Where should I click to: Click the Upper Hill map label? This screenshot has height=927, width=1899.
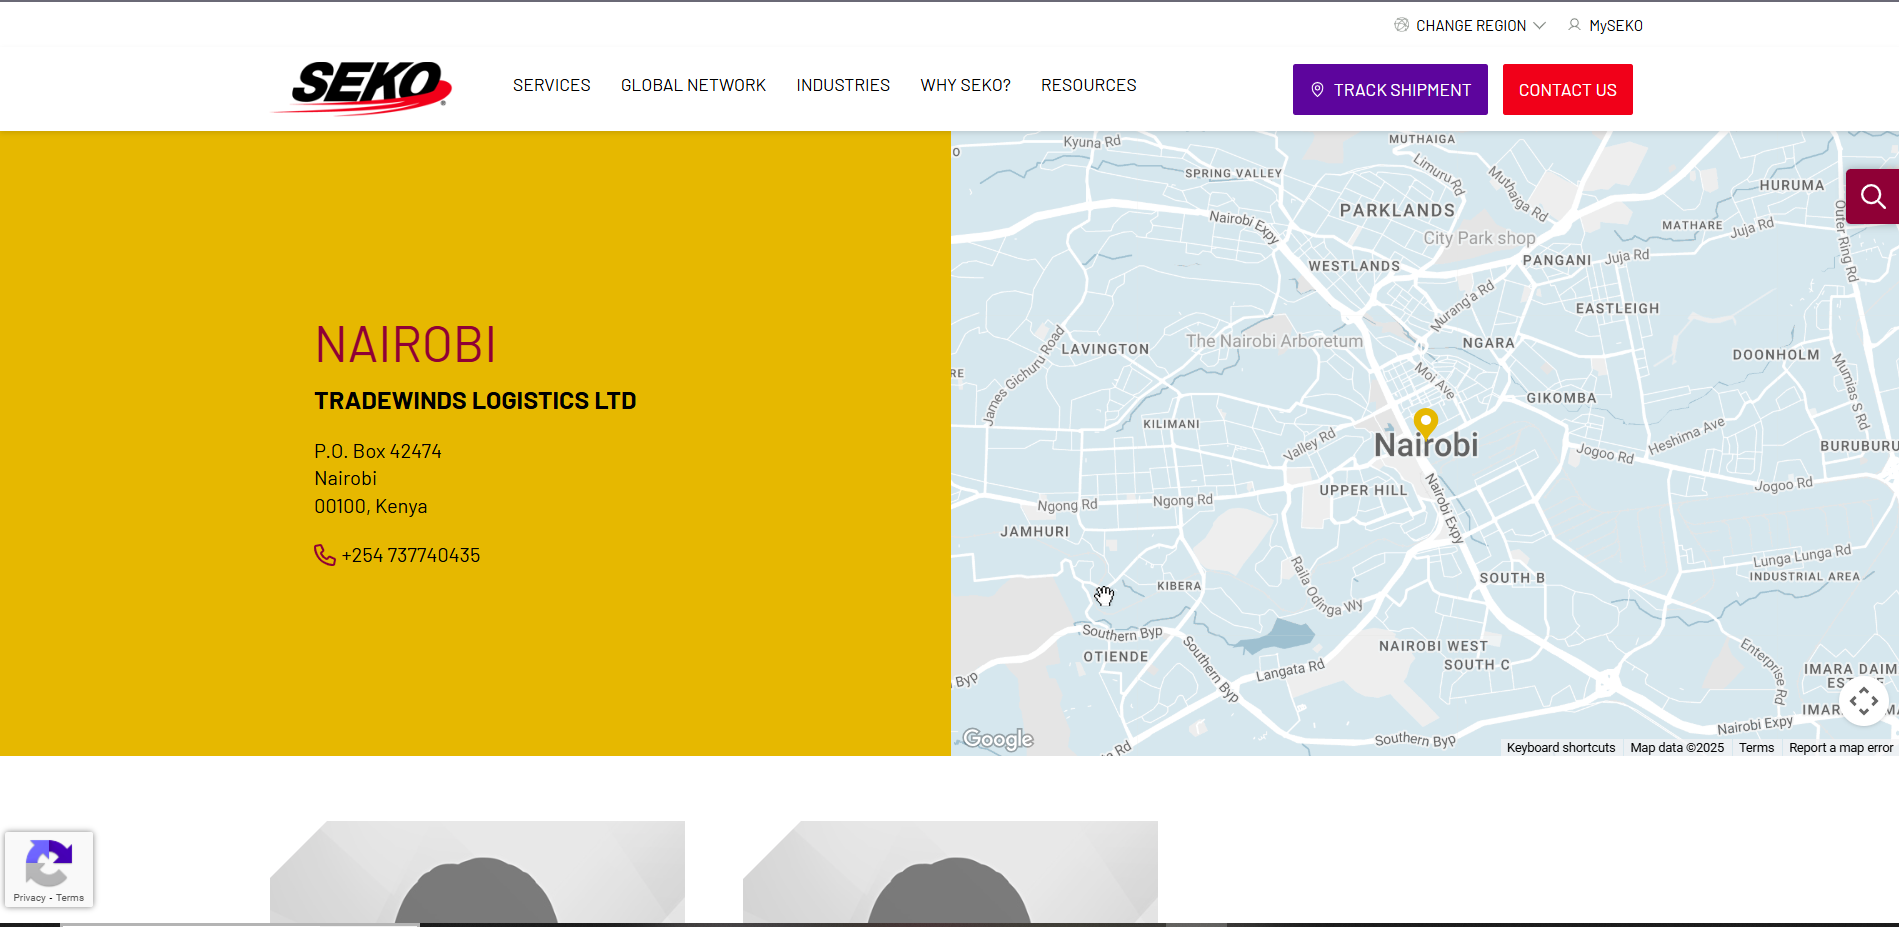(x=1363, y=490)
